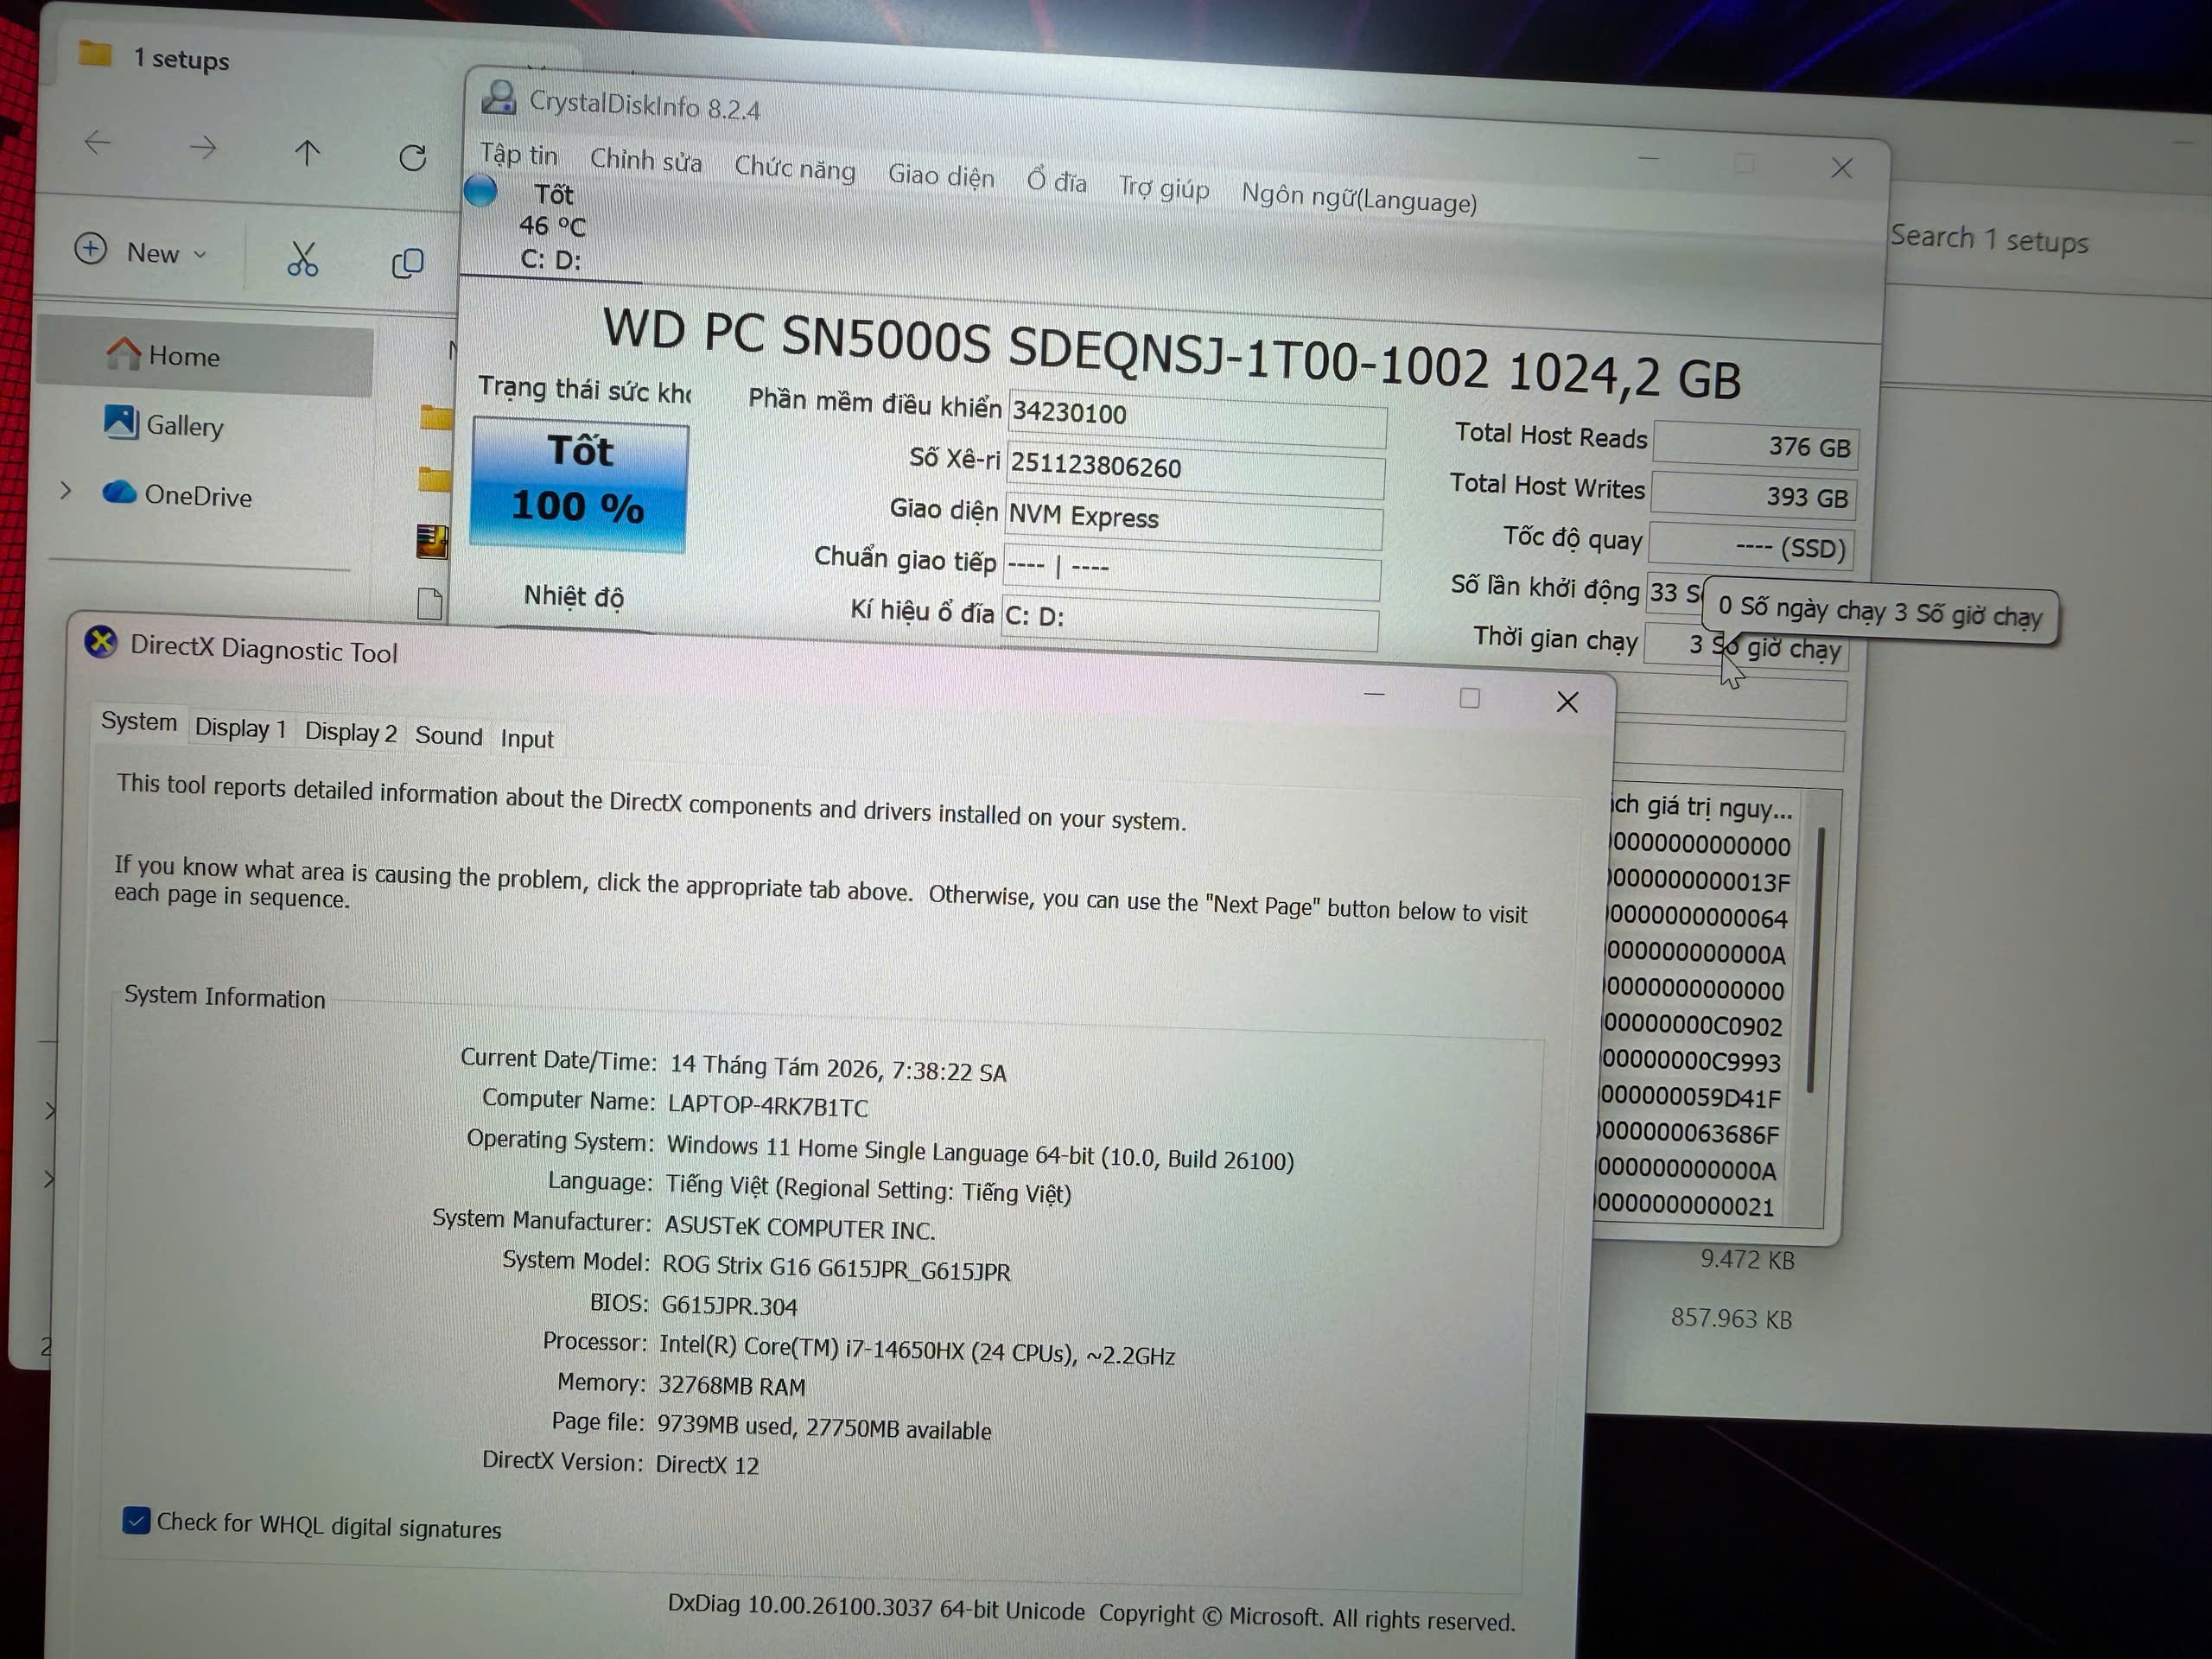Go back in File Explorer
Viewport: 2212px width, 1659px height.
point(97,143)
